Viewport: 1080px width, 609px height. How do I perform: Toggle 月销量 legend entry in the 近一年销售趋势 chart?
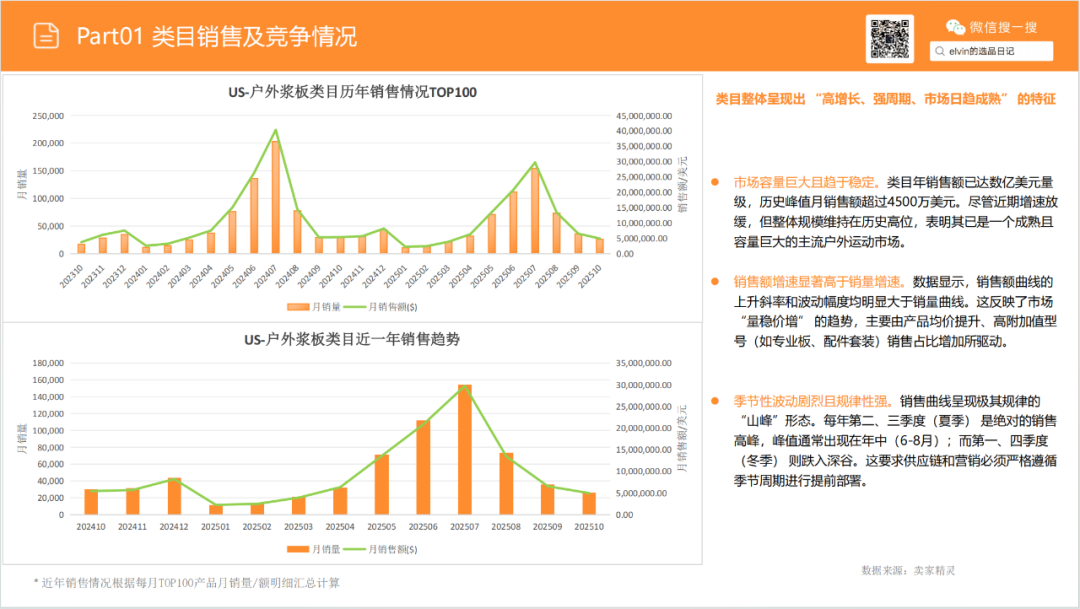pos(314,549)
